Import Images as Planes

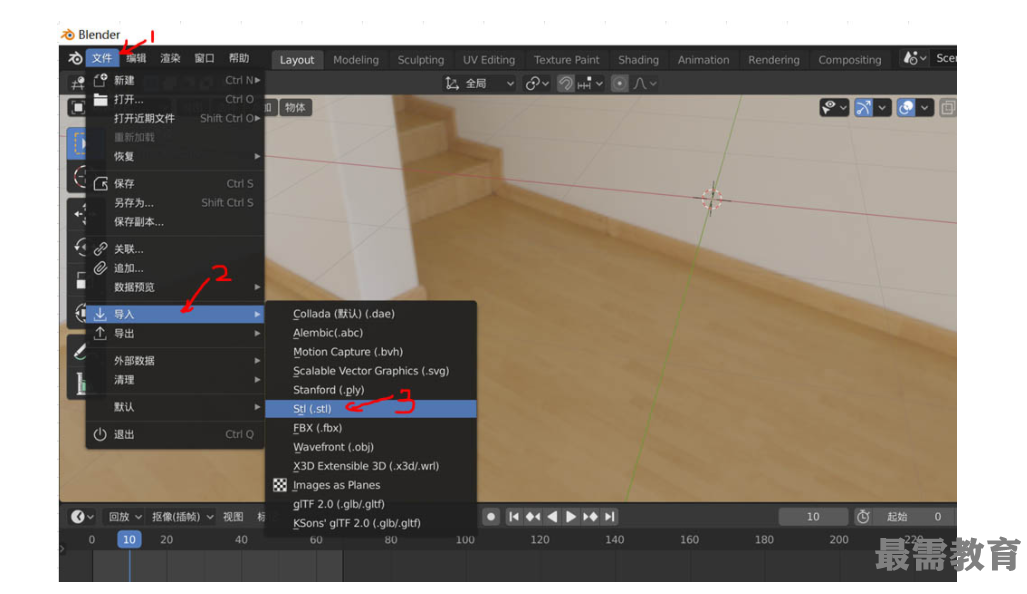(371, 485)
